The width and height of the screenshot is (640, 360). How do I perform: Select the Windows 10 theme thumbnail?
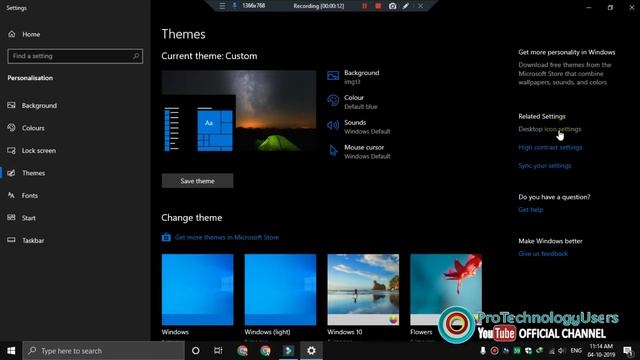point(363,290)
